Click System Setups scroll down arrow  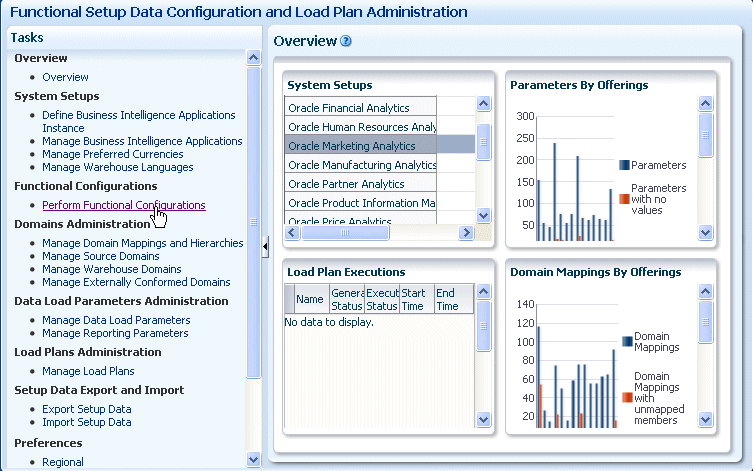(484, 216)
